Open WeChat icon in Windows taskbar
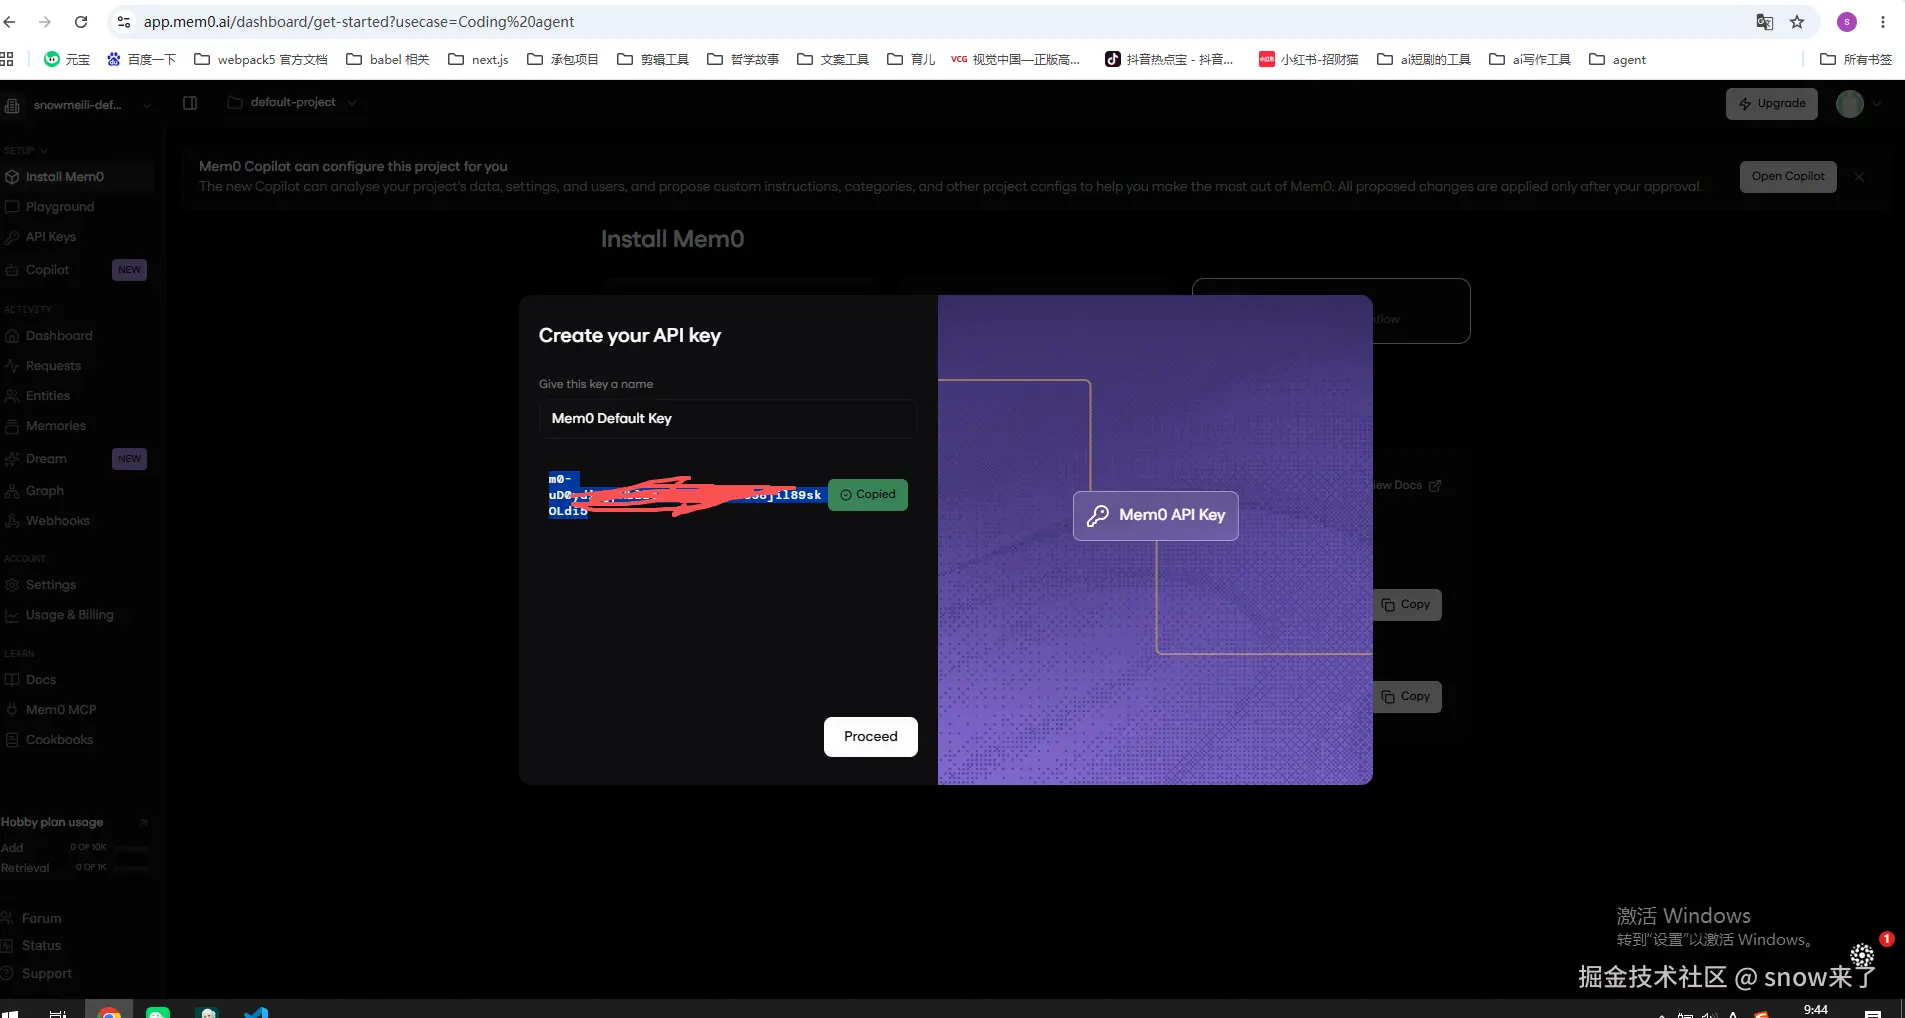Viewport: 1905px width, 1018px height. [x=158, y=1011]
